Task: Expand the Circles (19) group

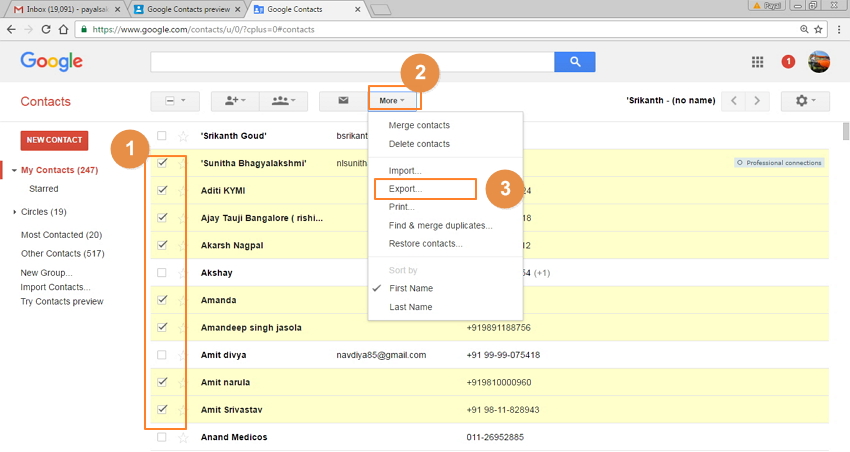Action: coord(15,212)
